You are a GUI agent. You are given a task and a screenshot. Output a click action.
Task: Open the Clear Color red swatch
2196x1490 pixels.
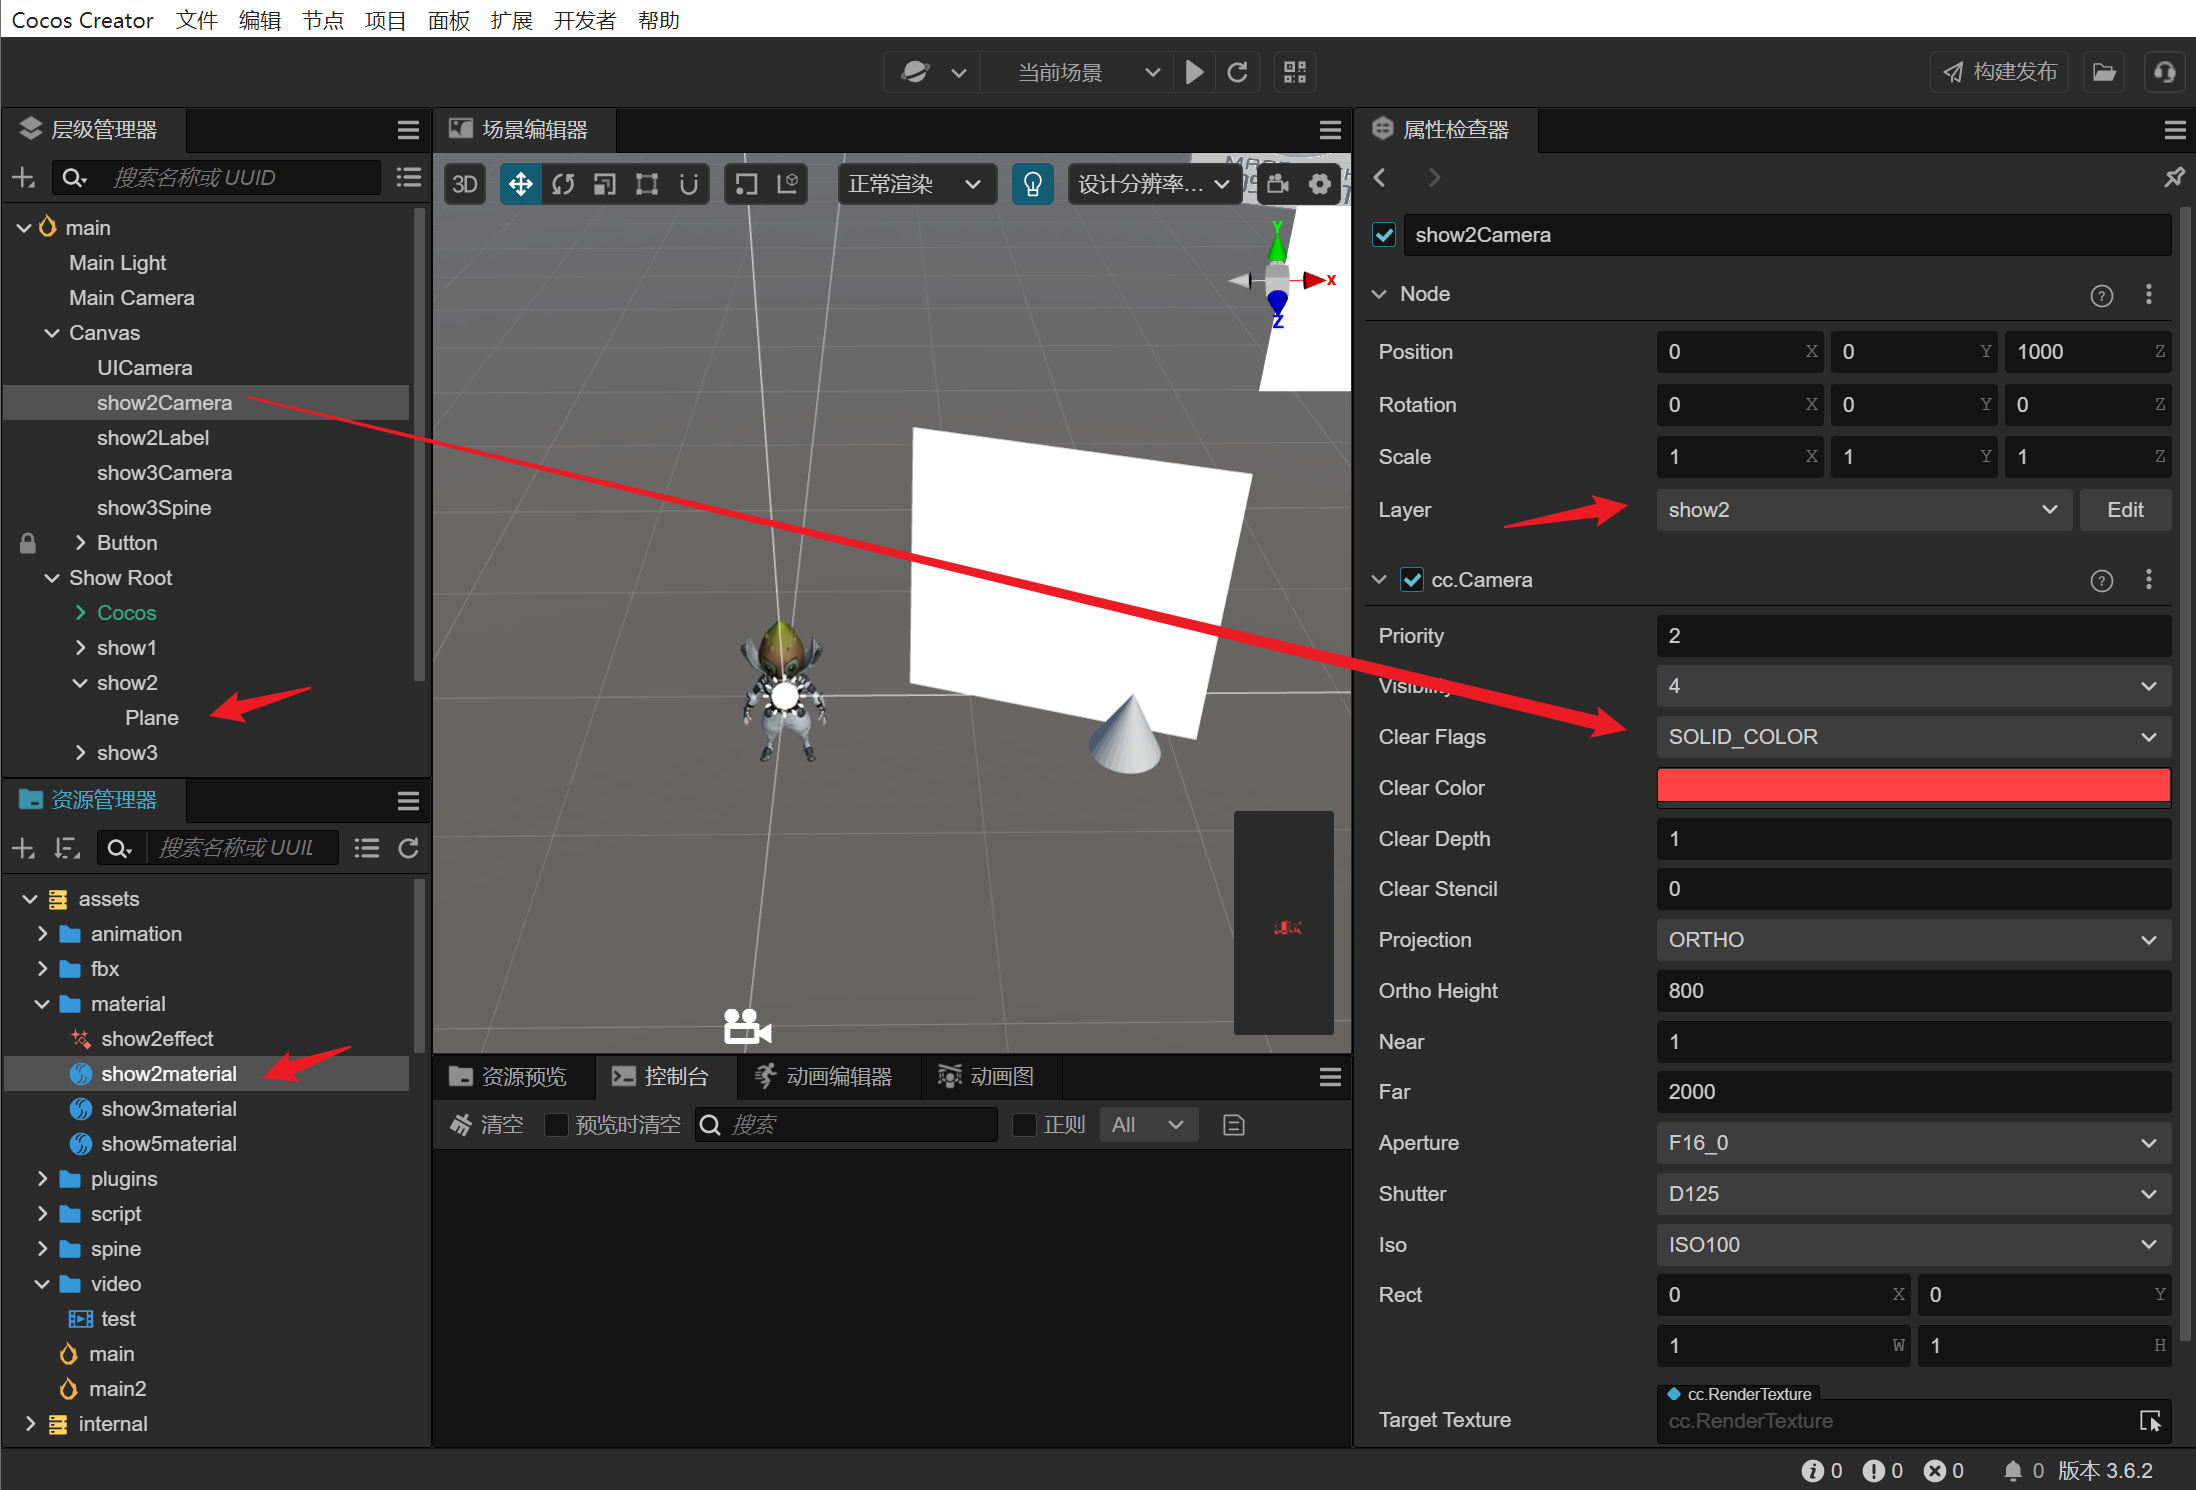click(1914, 787)
